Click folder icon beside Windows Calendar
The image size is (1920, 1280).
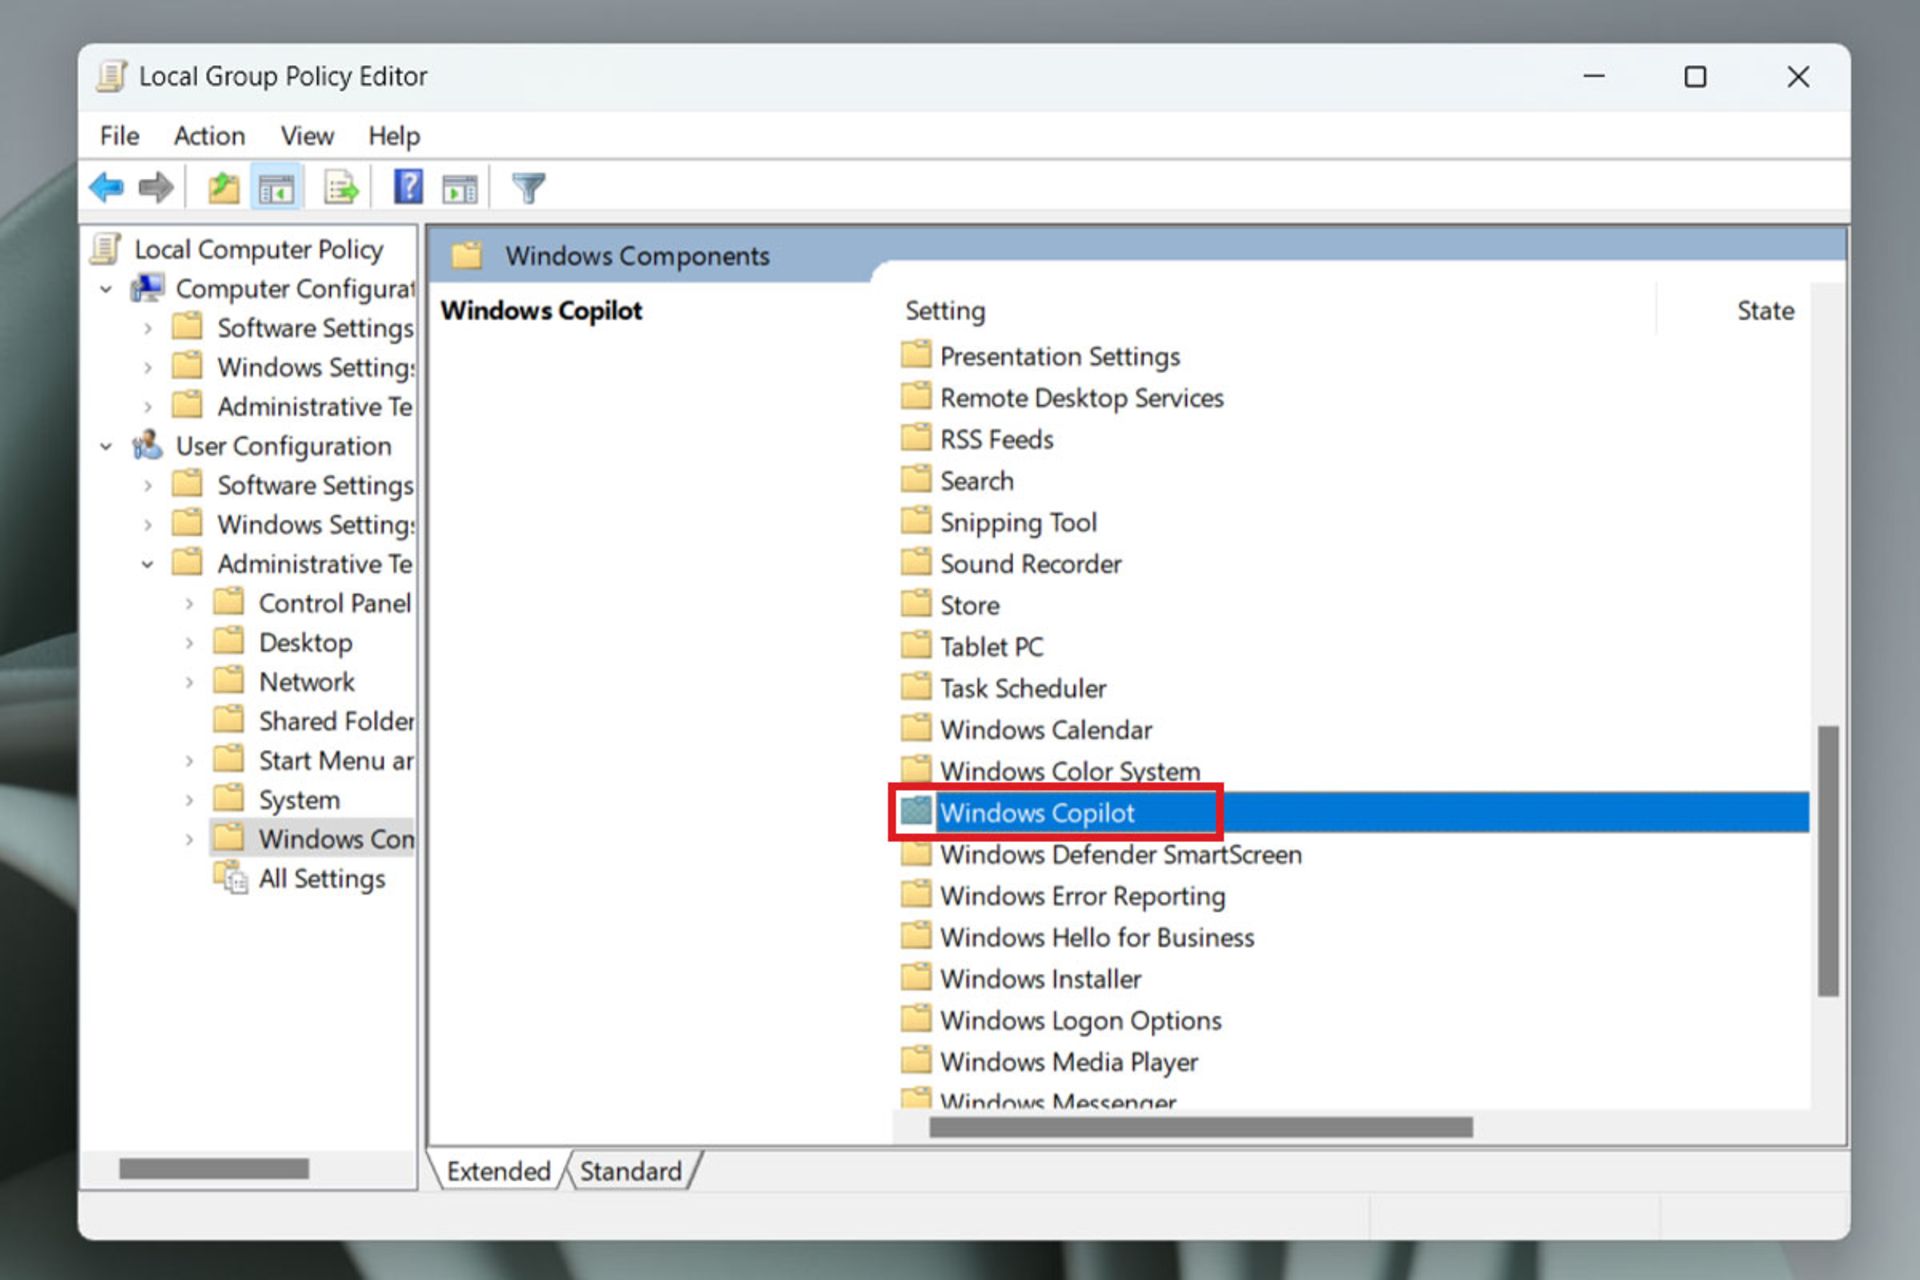[x=916, y=728]
